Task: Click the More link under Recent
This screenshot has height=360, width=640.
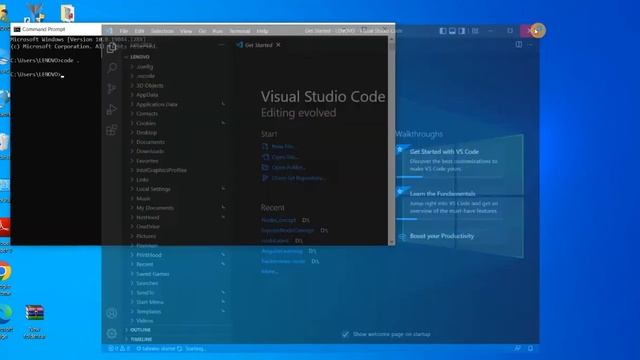Action: pyautogui.click(x=269, y=271)
